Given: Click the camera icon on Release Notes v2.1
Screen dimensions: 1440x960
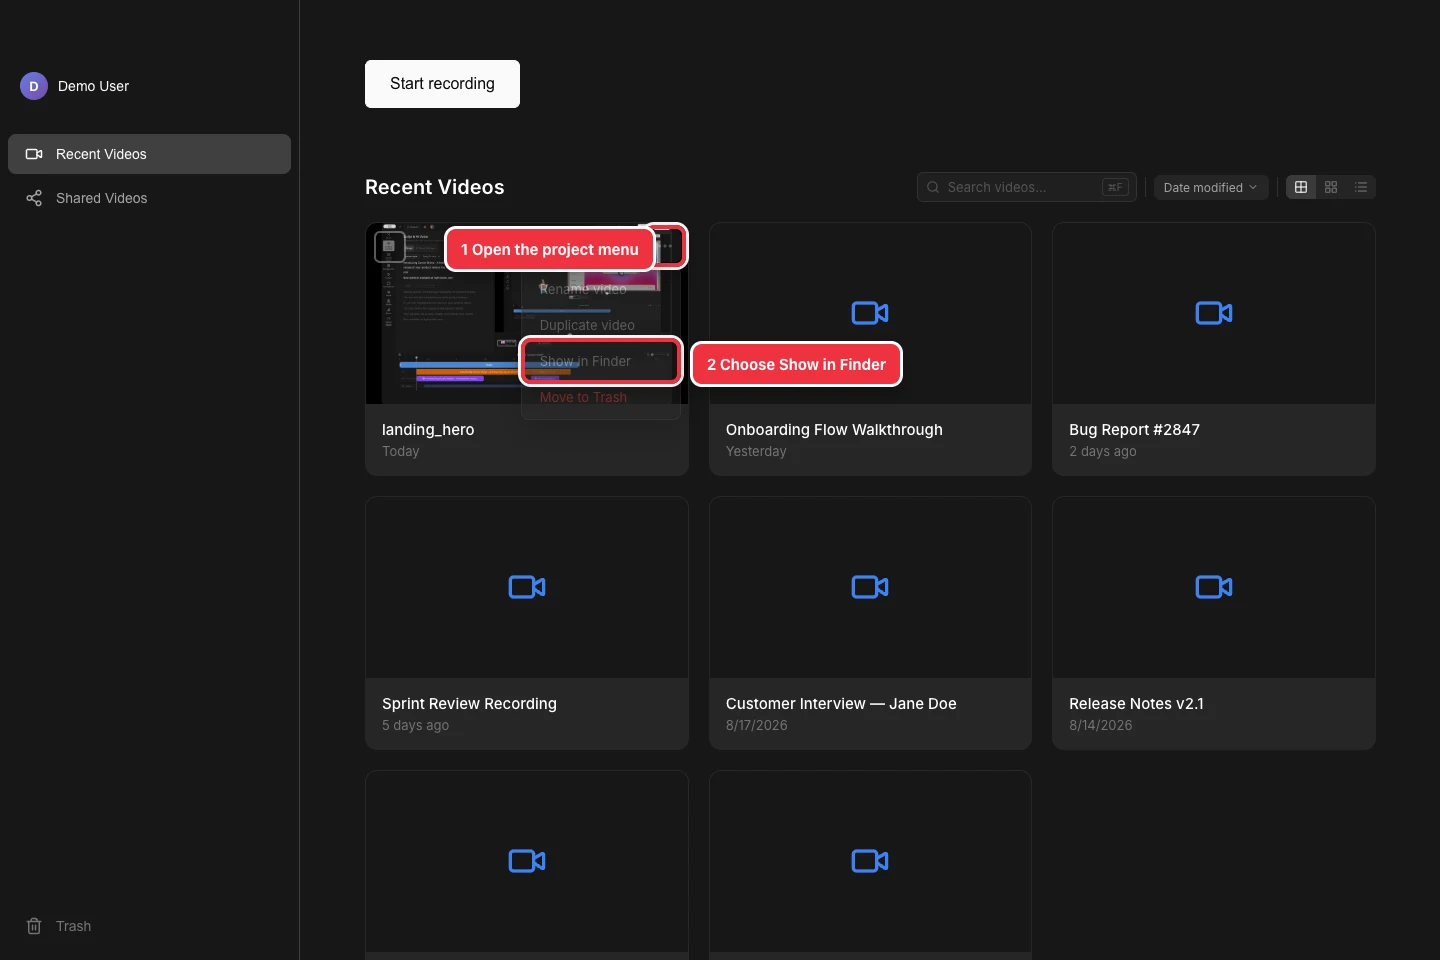Looking at the screenshot, I should coord(1214,587).
